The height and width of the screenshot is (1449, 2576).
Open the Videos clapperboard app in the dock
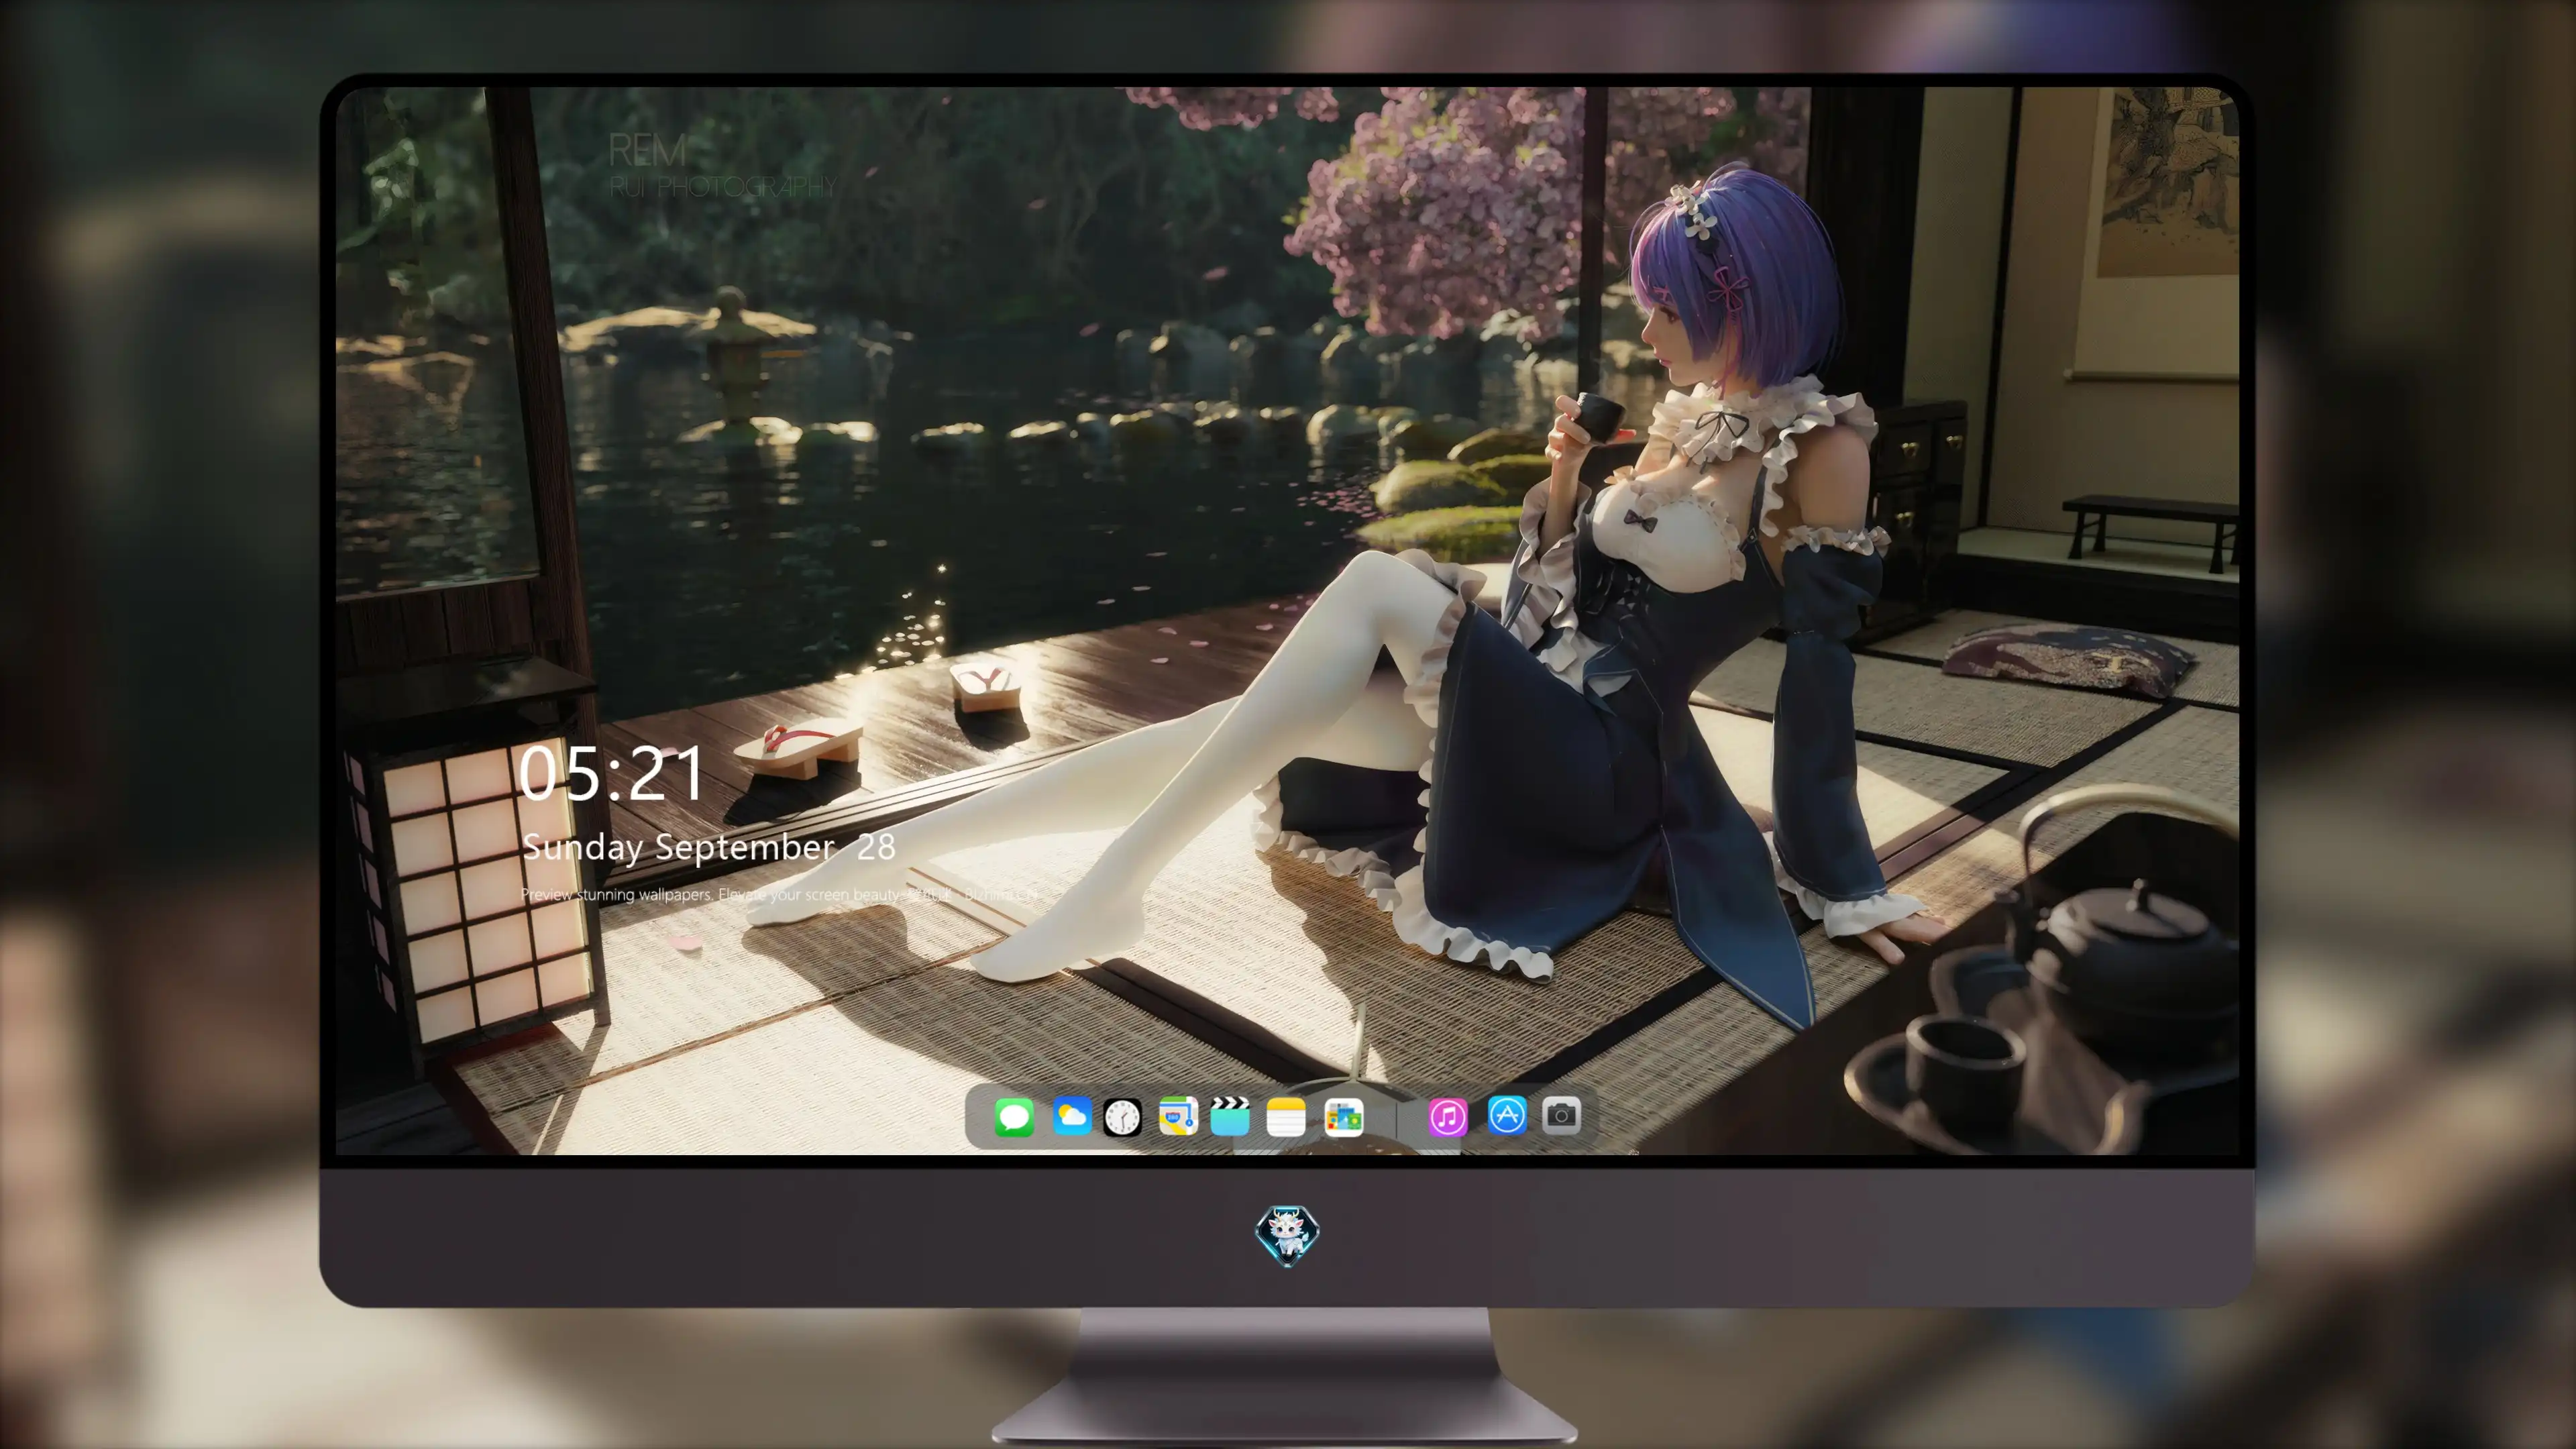tap(1230, 1116)
